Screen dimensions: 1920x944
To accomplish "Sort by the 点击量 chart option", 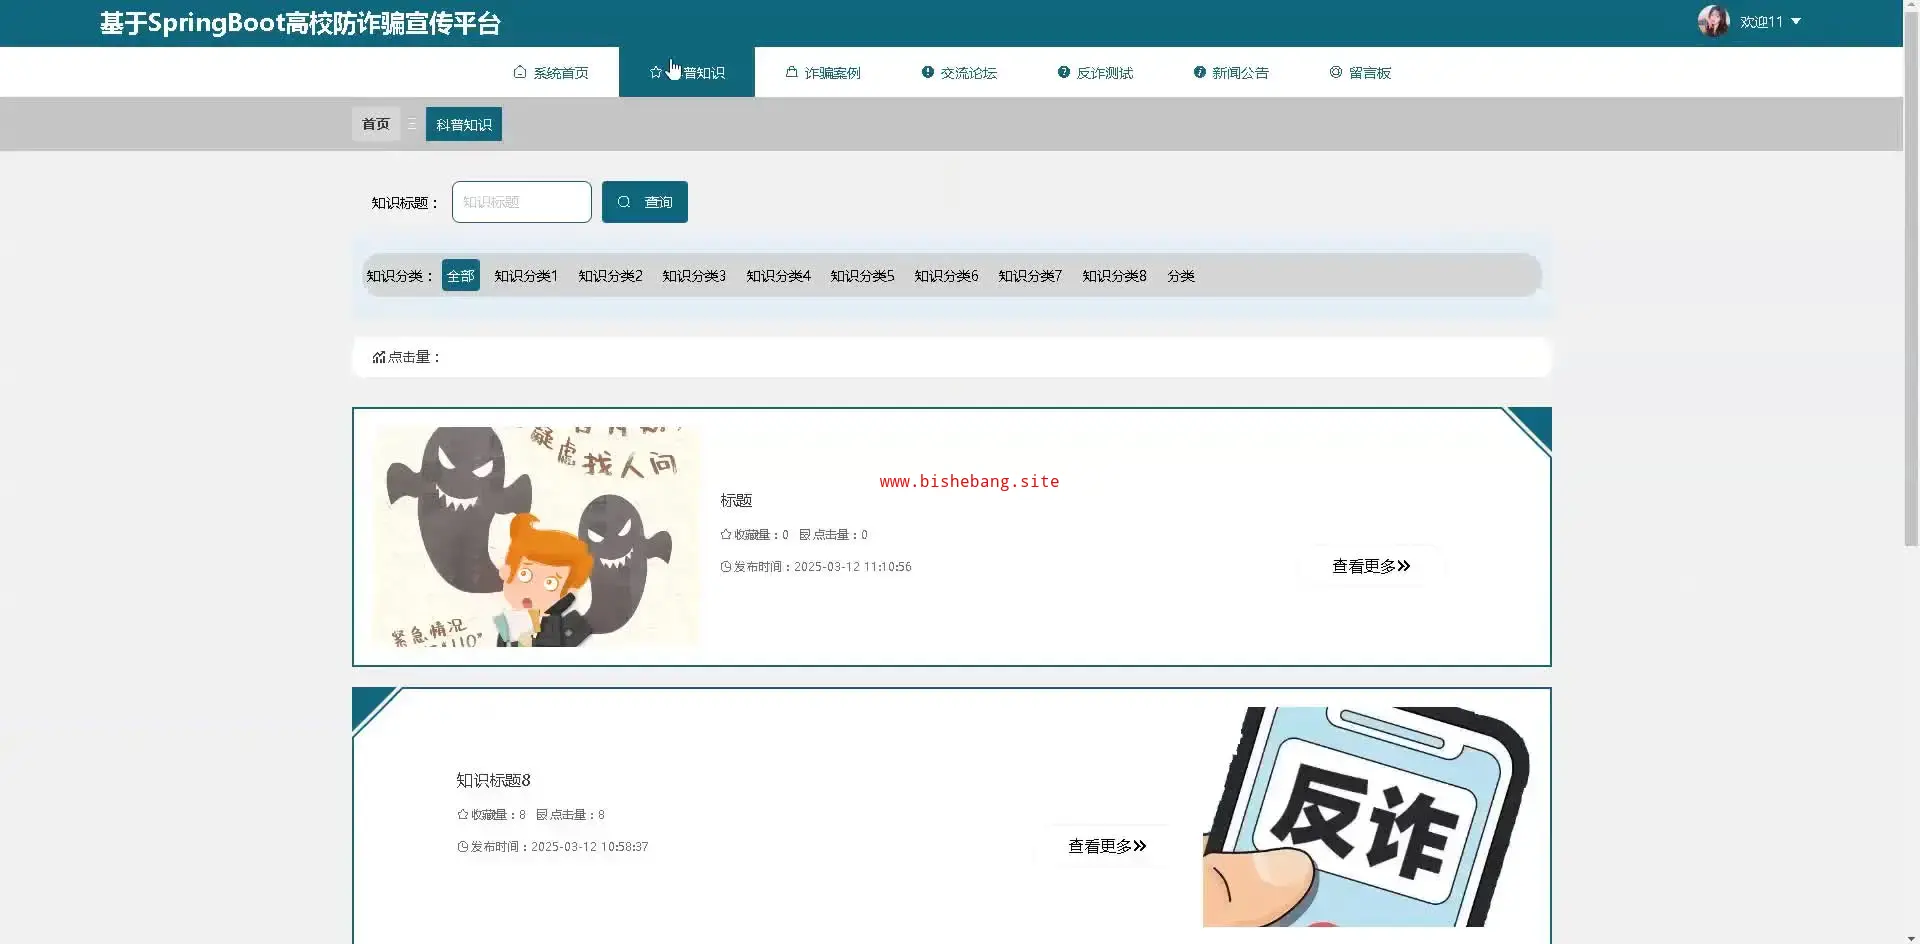I will tap(406, 357).
